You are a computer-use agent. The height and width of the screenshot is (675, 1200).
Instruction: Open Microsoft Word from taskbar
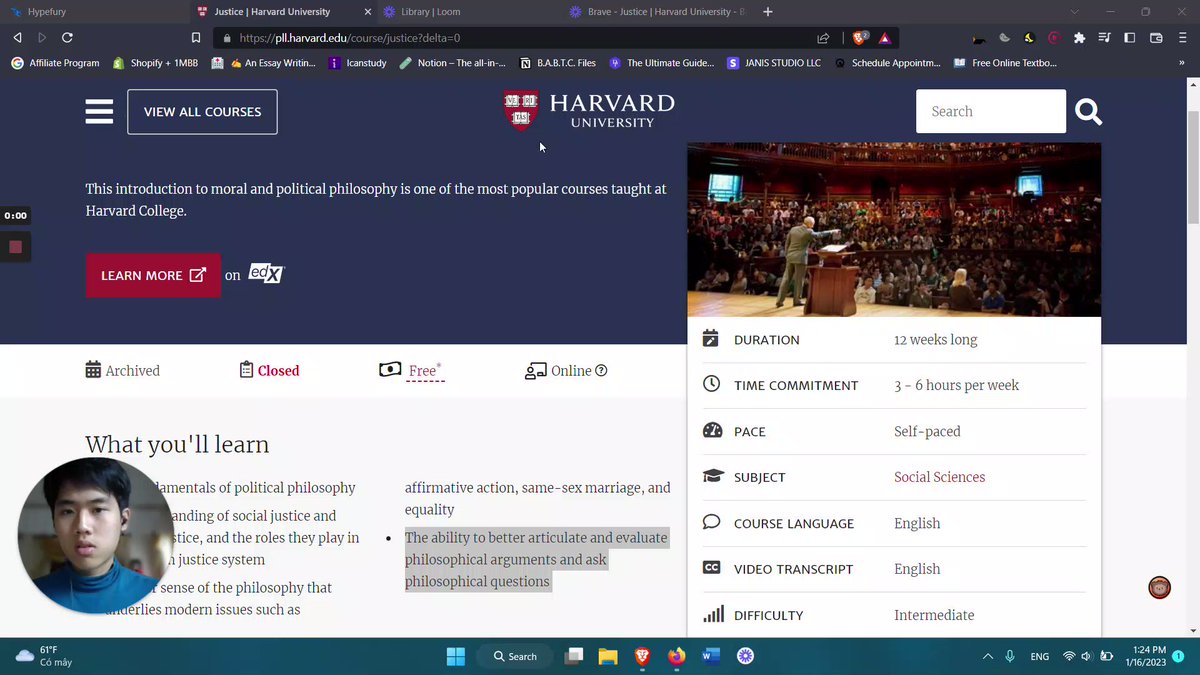click(711, 656)
